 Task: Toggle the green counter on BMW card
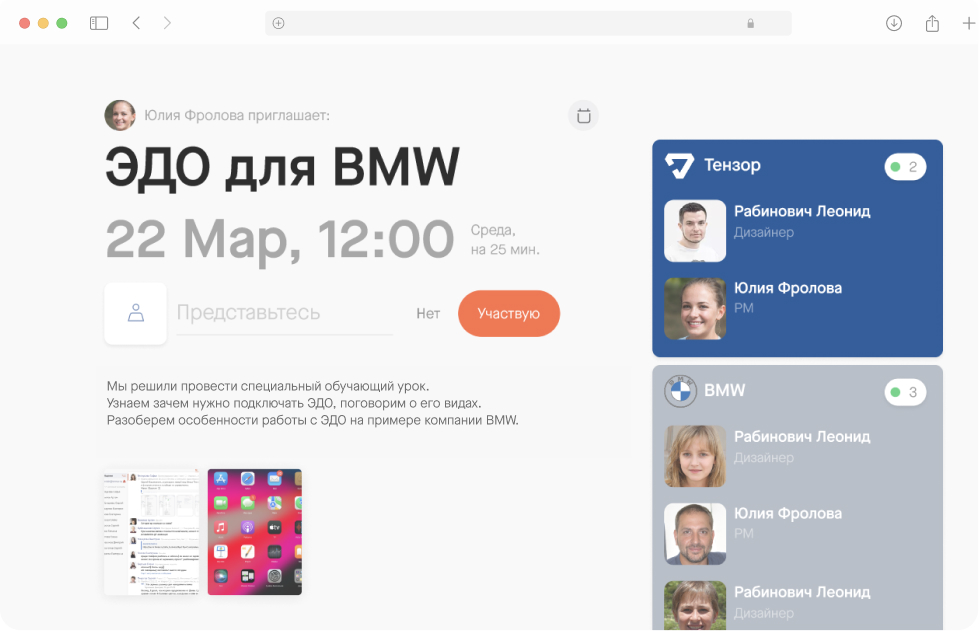[904, 392]
